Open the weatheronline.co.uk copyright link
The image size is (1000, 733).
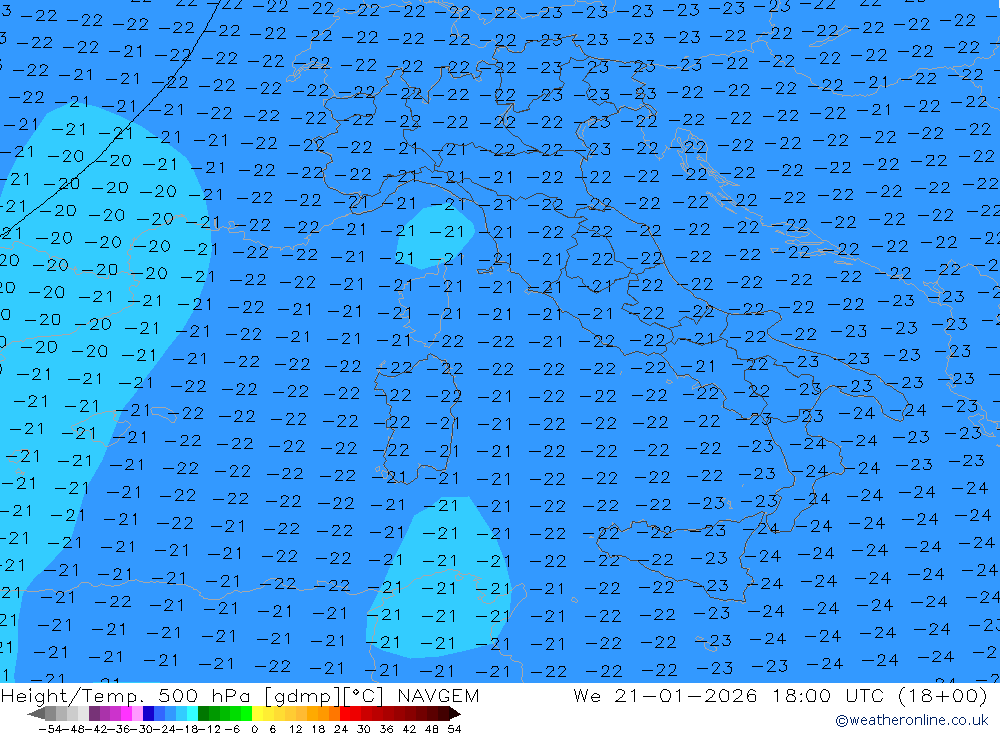[x=911, y=720]
